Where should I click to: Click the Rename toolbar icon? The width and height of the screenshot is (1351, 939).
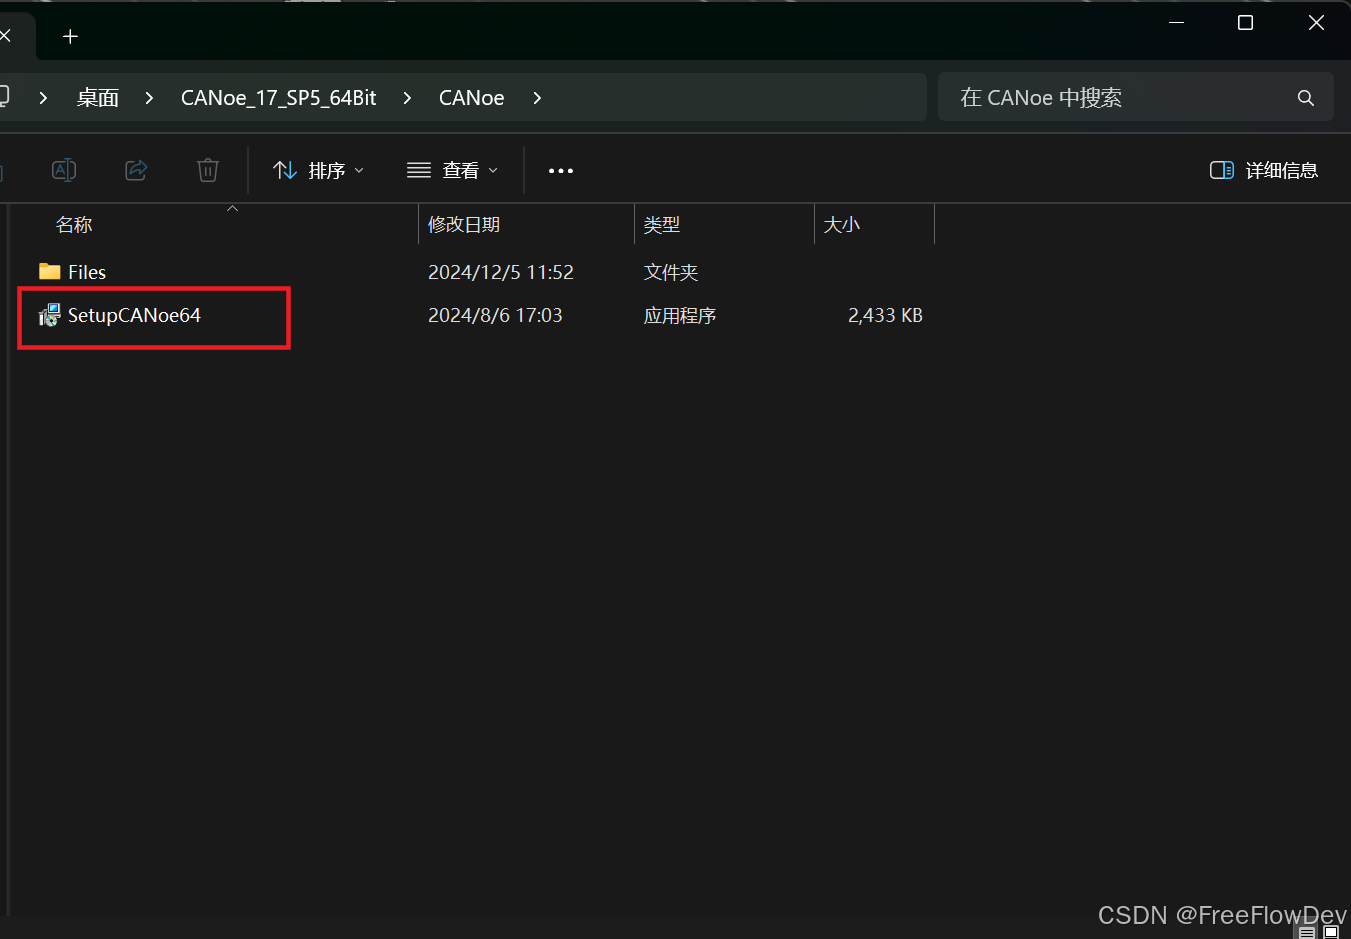[x=64, y=170]
